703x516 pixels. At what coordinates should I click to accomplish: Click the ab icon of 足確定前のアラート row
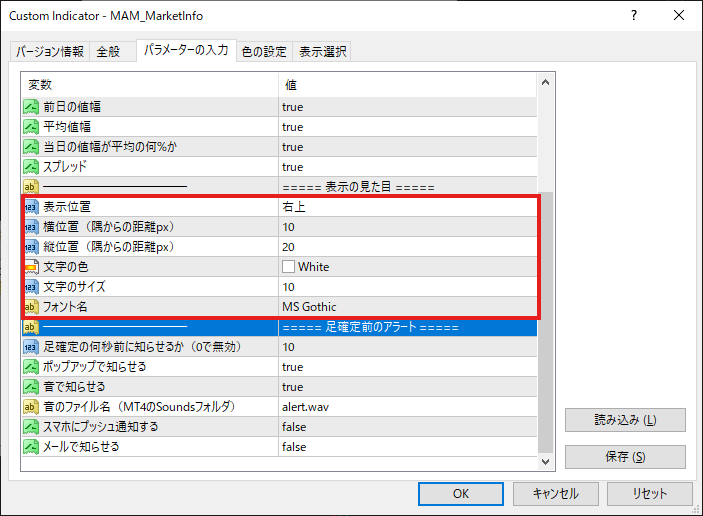pos(31,327)
